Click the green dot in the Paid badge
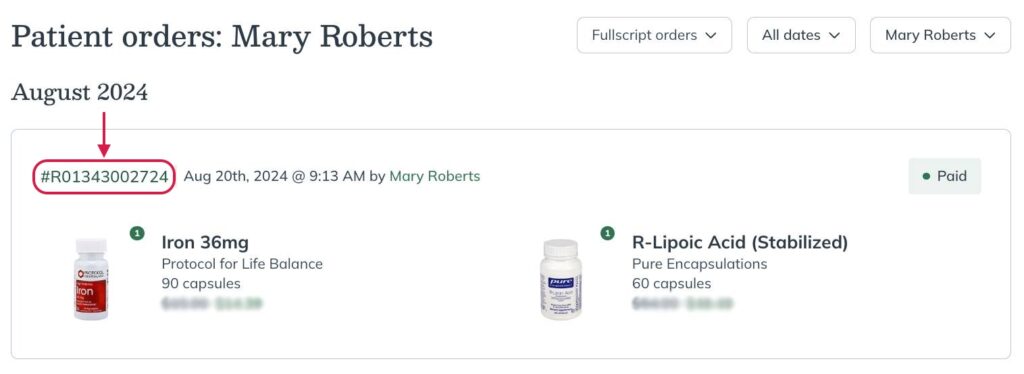Screen dimensions: 1024x374 point(926,177)
